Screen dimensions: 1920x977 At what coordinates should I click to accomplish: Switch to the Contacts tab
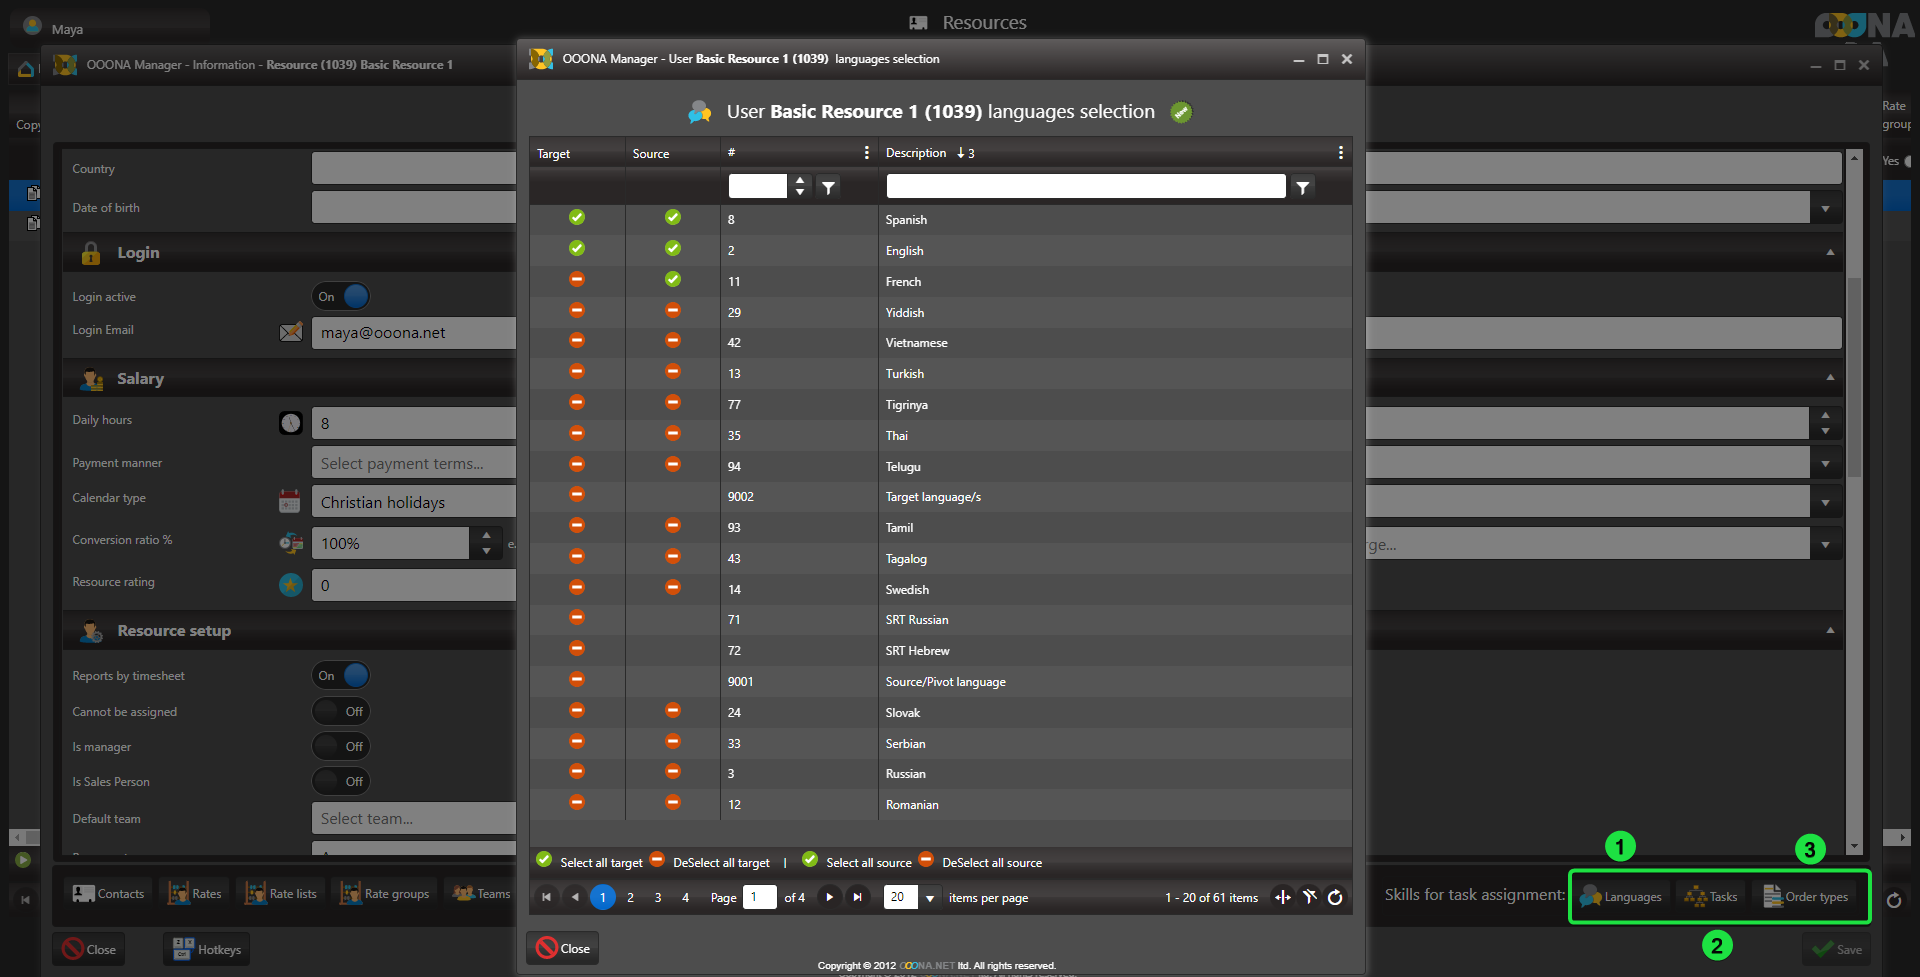[109, 893]
